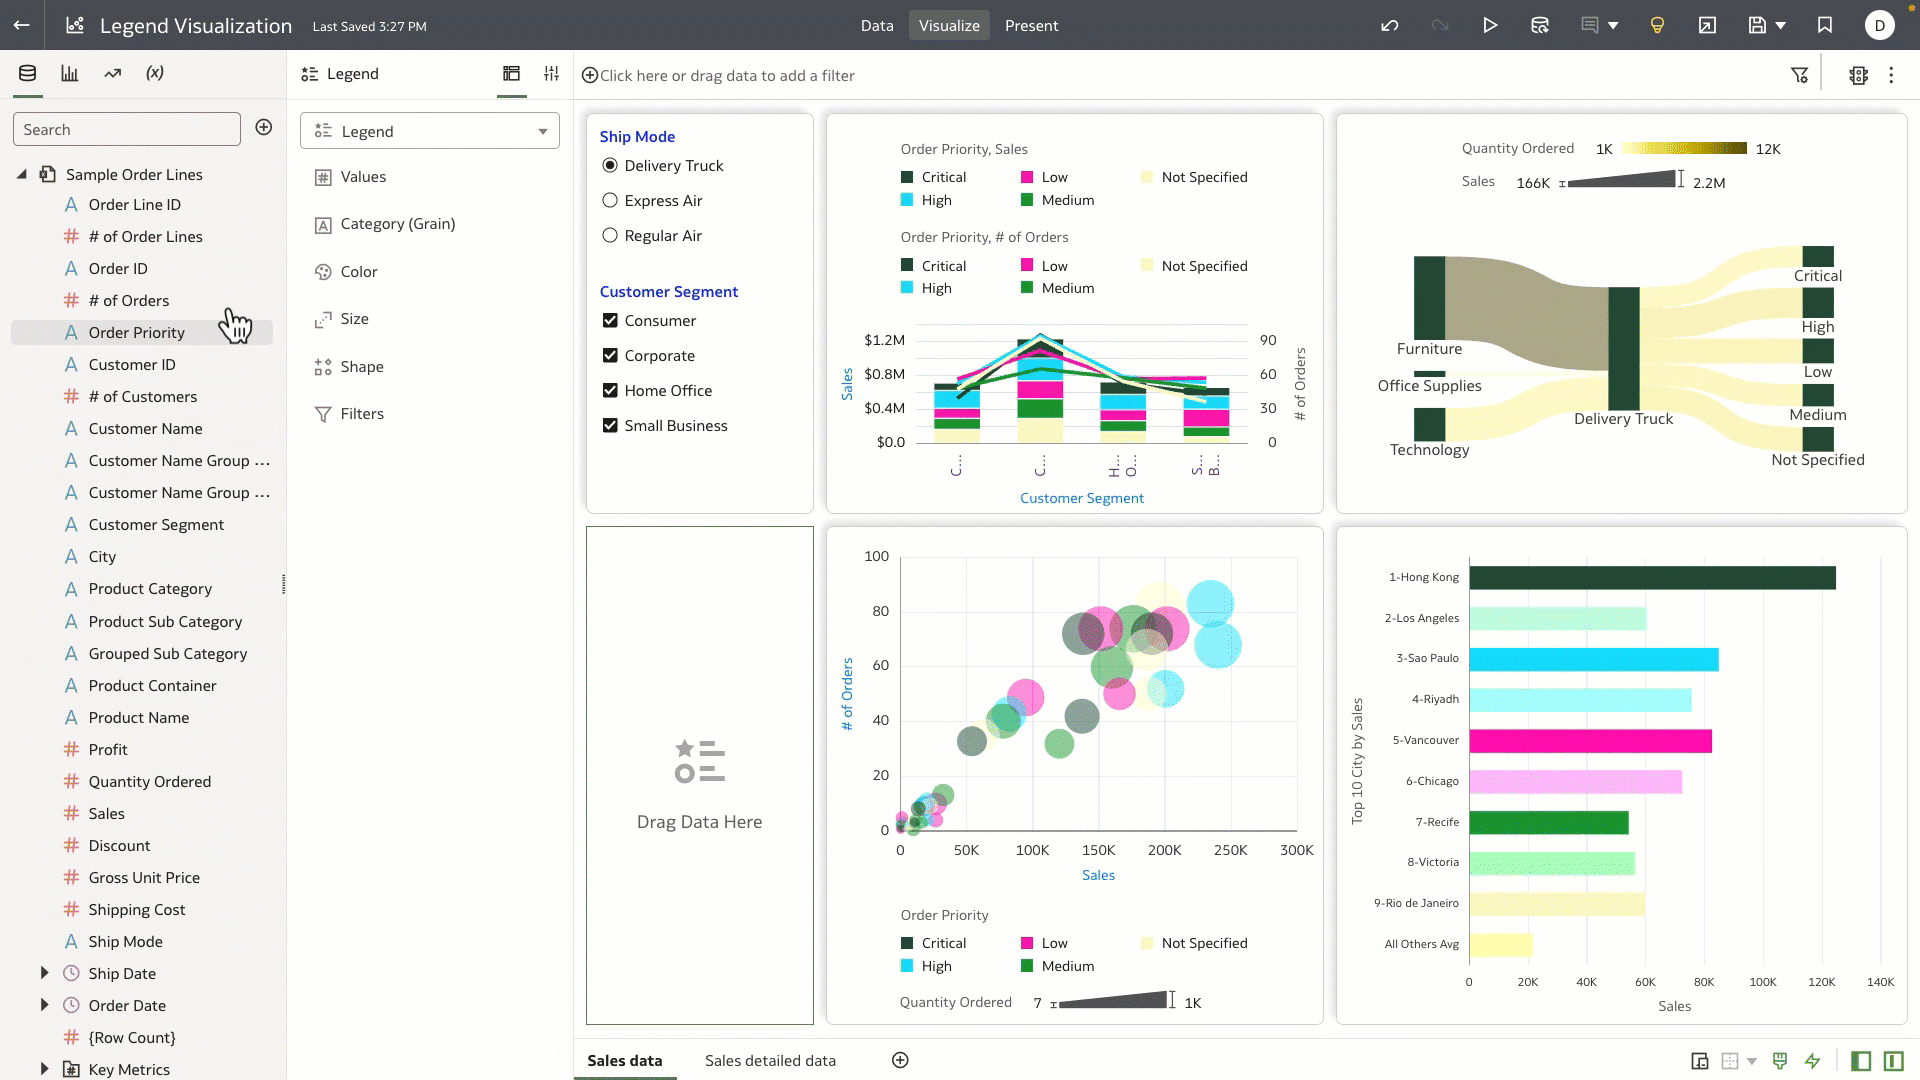Expand the Ship Date tree item
1920x1080 pixels.
coord(44,973)
